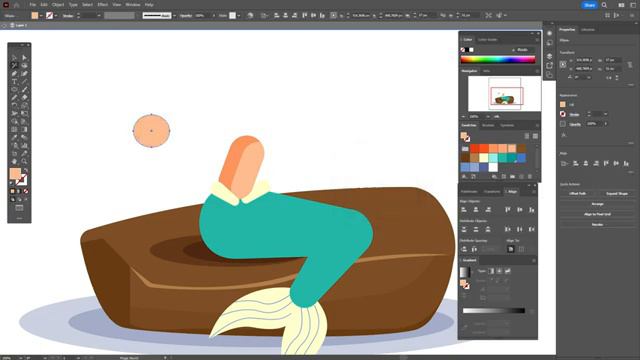This screenshot has width=640, height=360.
Task: Align panel: Horizontal Distribute Right icon
Action: [x=531, y=229]
